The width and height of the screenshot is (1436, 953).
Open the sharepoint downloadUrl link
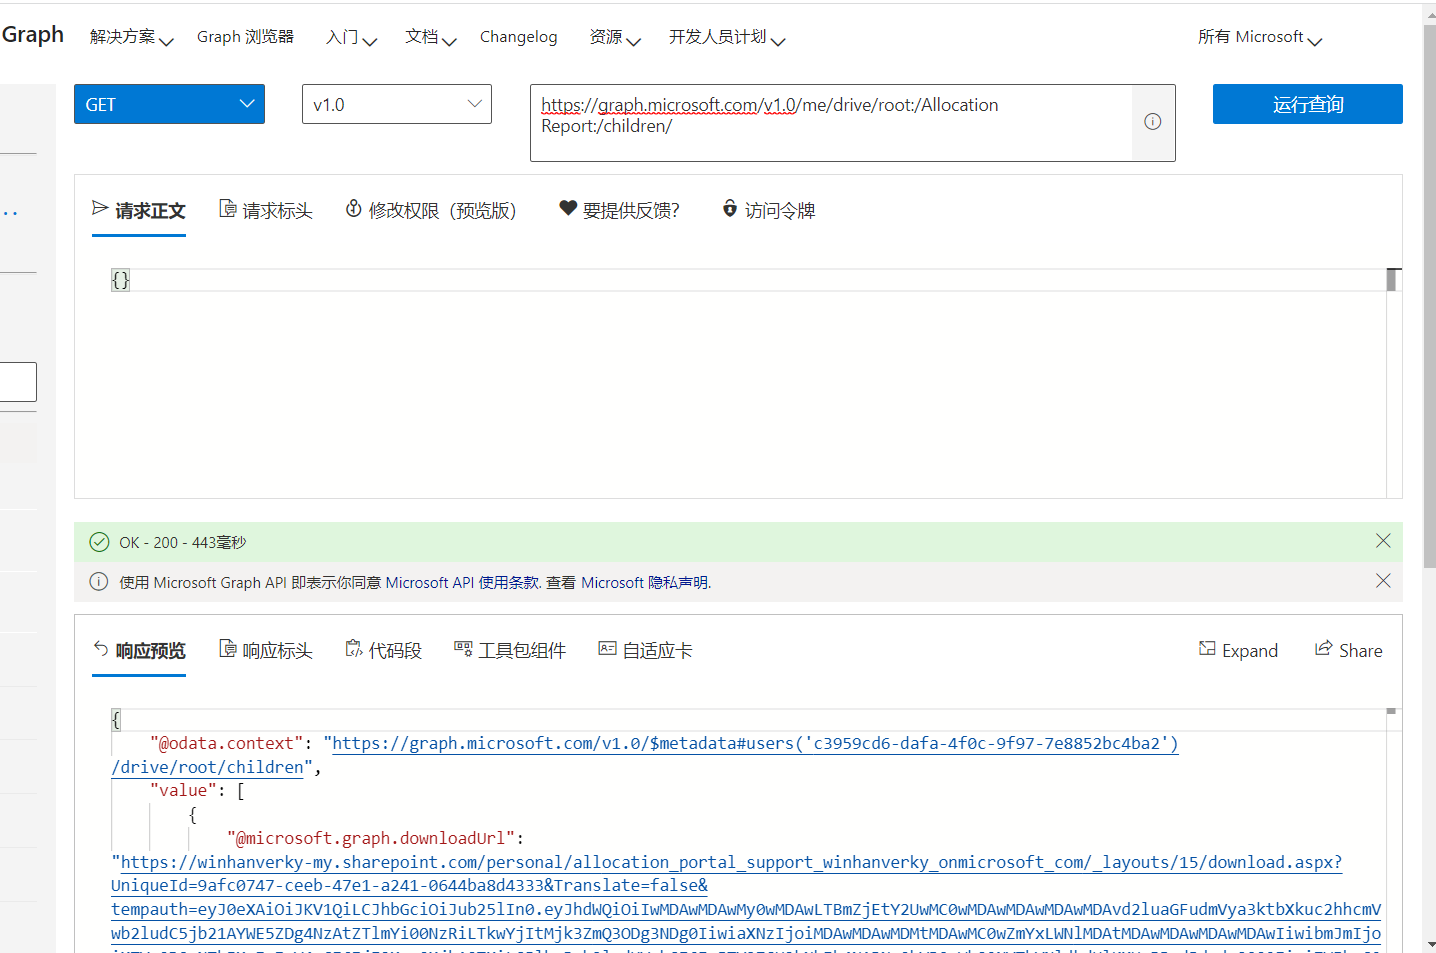click(x=731, y=862)
